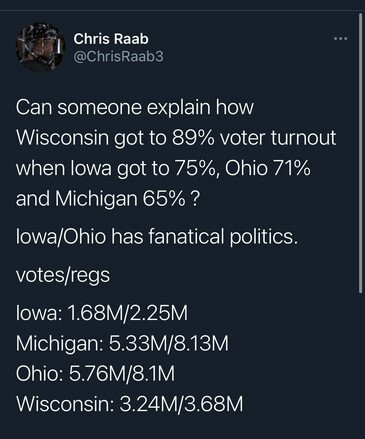Click the "votes/regs" label
The height and width of the screenshot is (439, 365).
63,276
